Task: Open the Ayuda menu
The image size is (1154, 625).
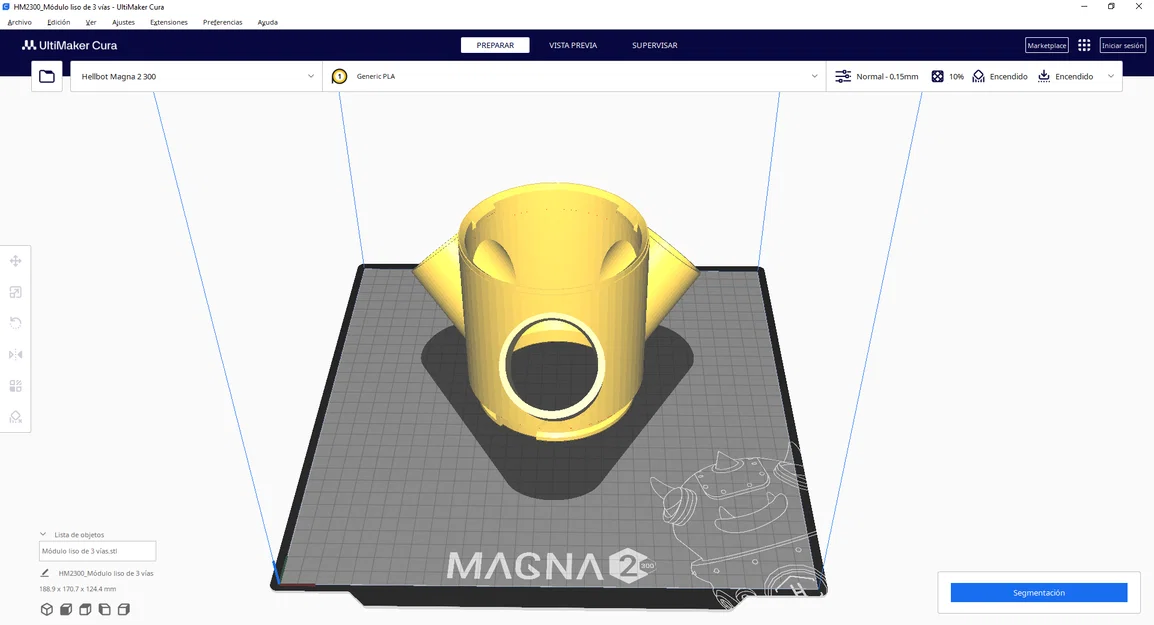Action: (x=268, y=22)
